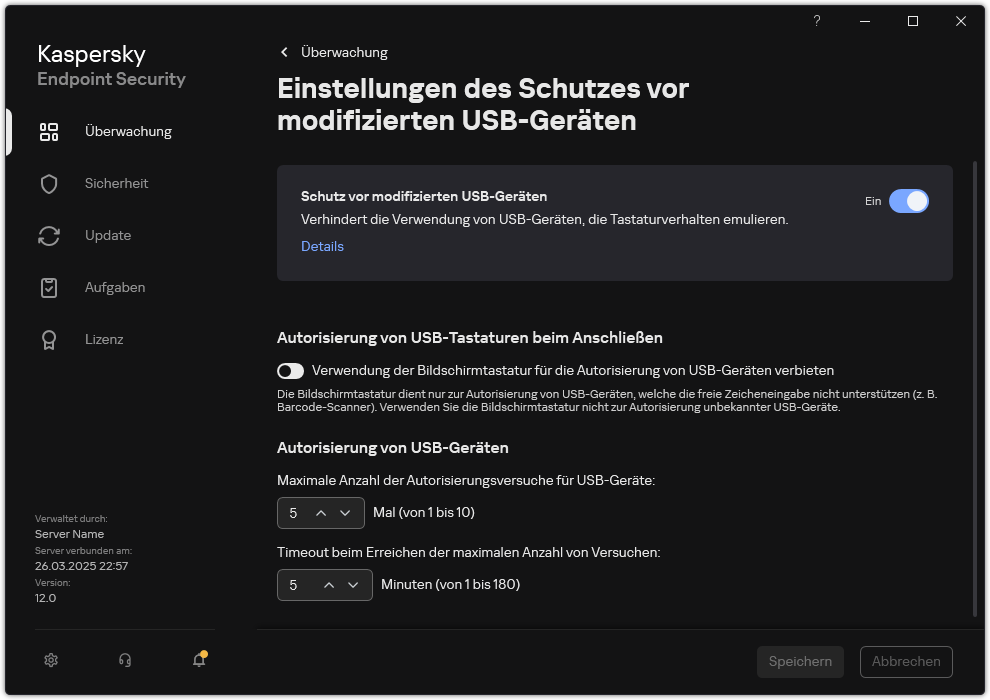The height and width of the screenshot is (700, 990).
Task: Enable Bildschirmtastatur-Verbot für USB-Autorisierung
Action: 290,370
